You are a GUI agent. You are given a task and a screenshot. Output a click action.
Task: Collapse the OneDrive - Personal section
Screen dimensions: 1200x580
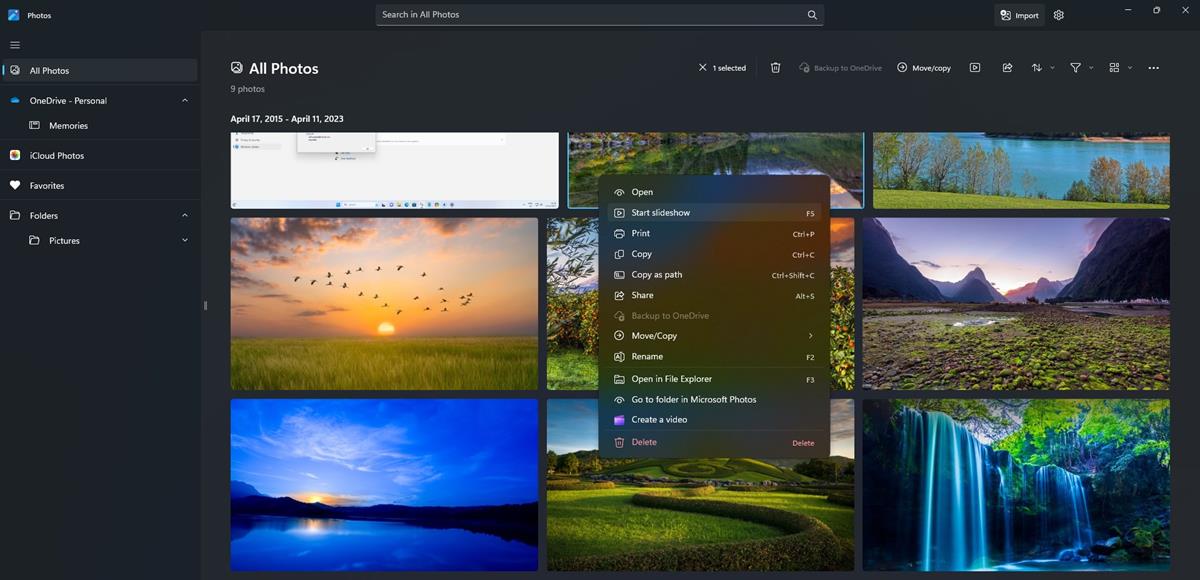pyautogui.click(x=184, y=100)
